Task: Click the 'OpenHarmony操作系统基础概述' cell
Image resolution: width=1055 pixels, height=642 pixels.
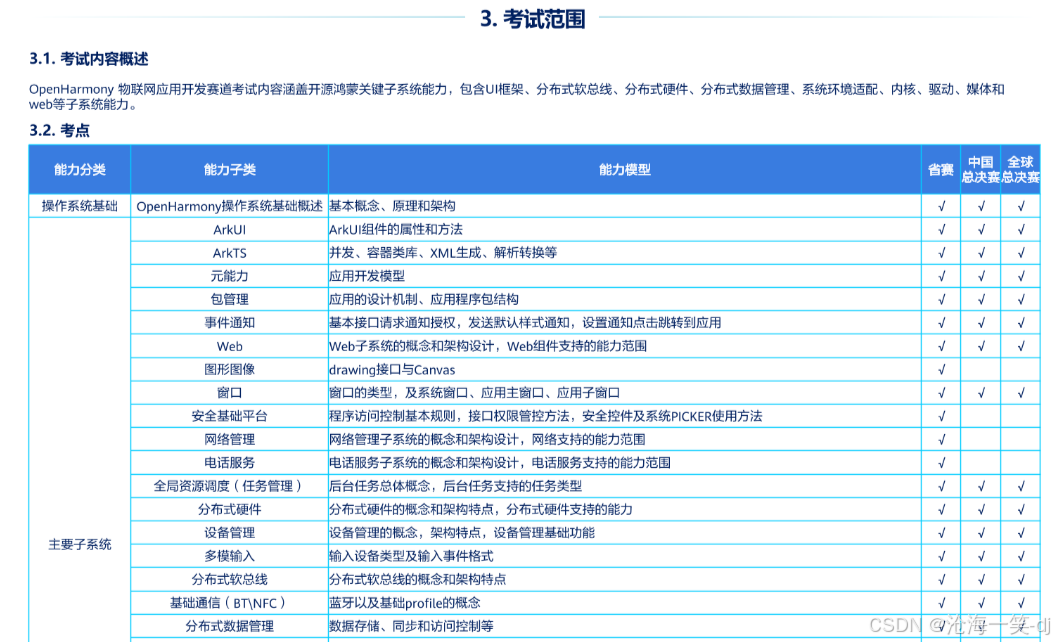Action: pyautogui.click(x=229, y=206)
